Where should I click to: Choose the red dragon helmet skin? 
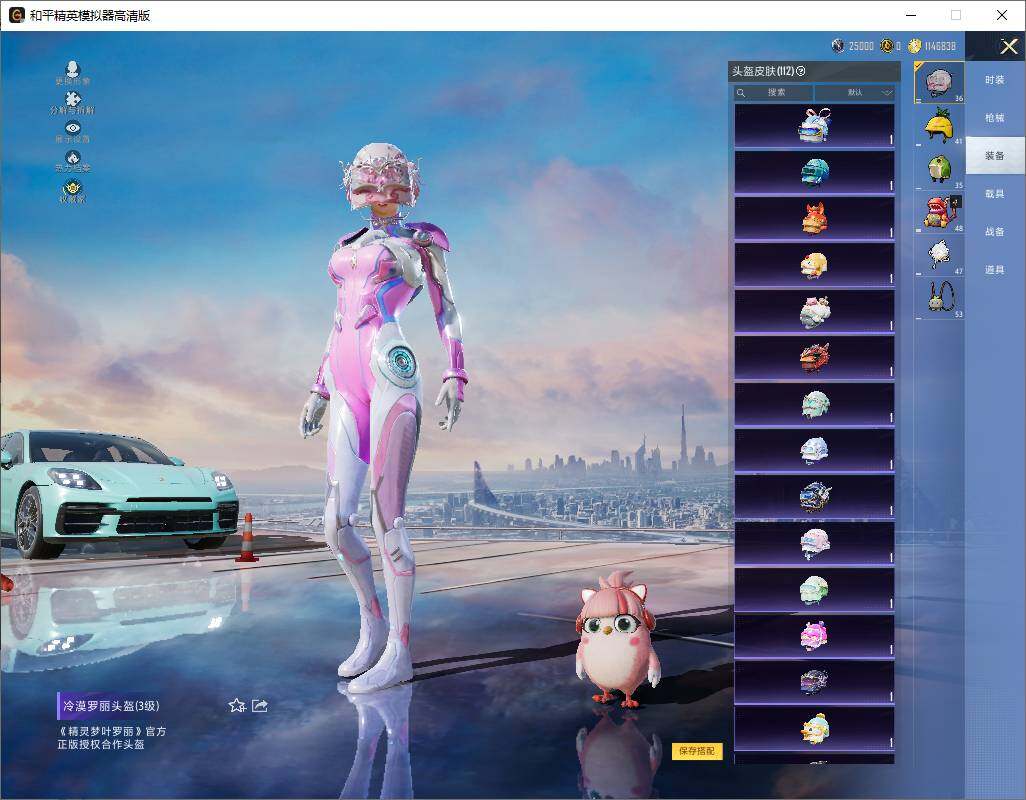coord(814,358)
